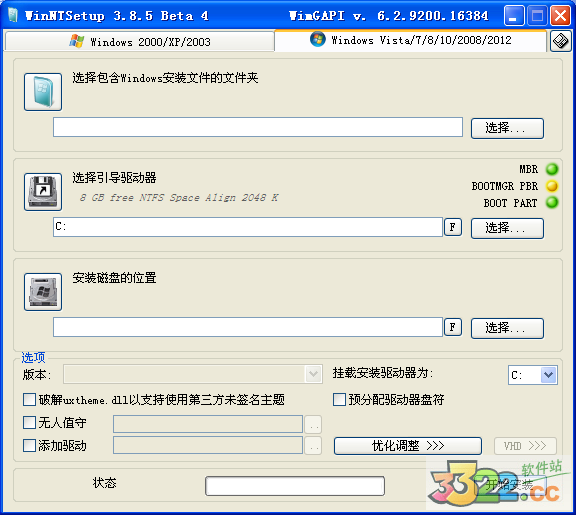
Task: Click the Windows installation source folder icon
Action: pos(43,92)
